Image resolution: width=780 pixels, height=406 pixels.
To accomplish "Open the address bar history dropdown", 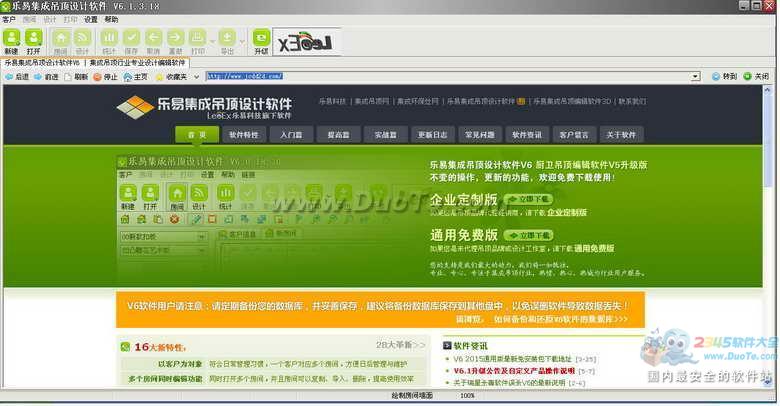I will coord(695,77).
